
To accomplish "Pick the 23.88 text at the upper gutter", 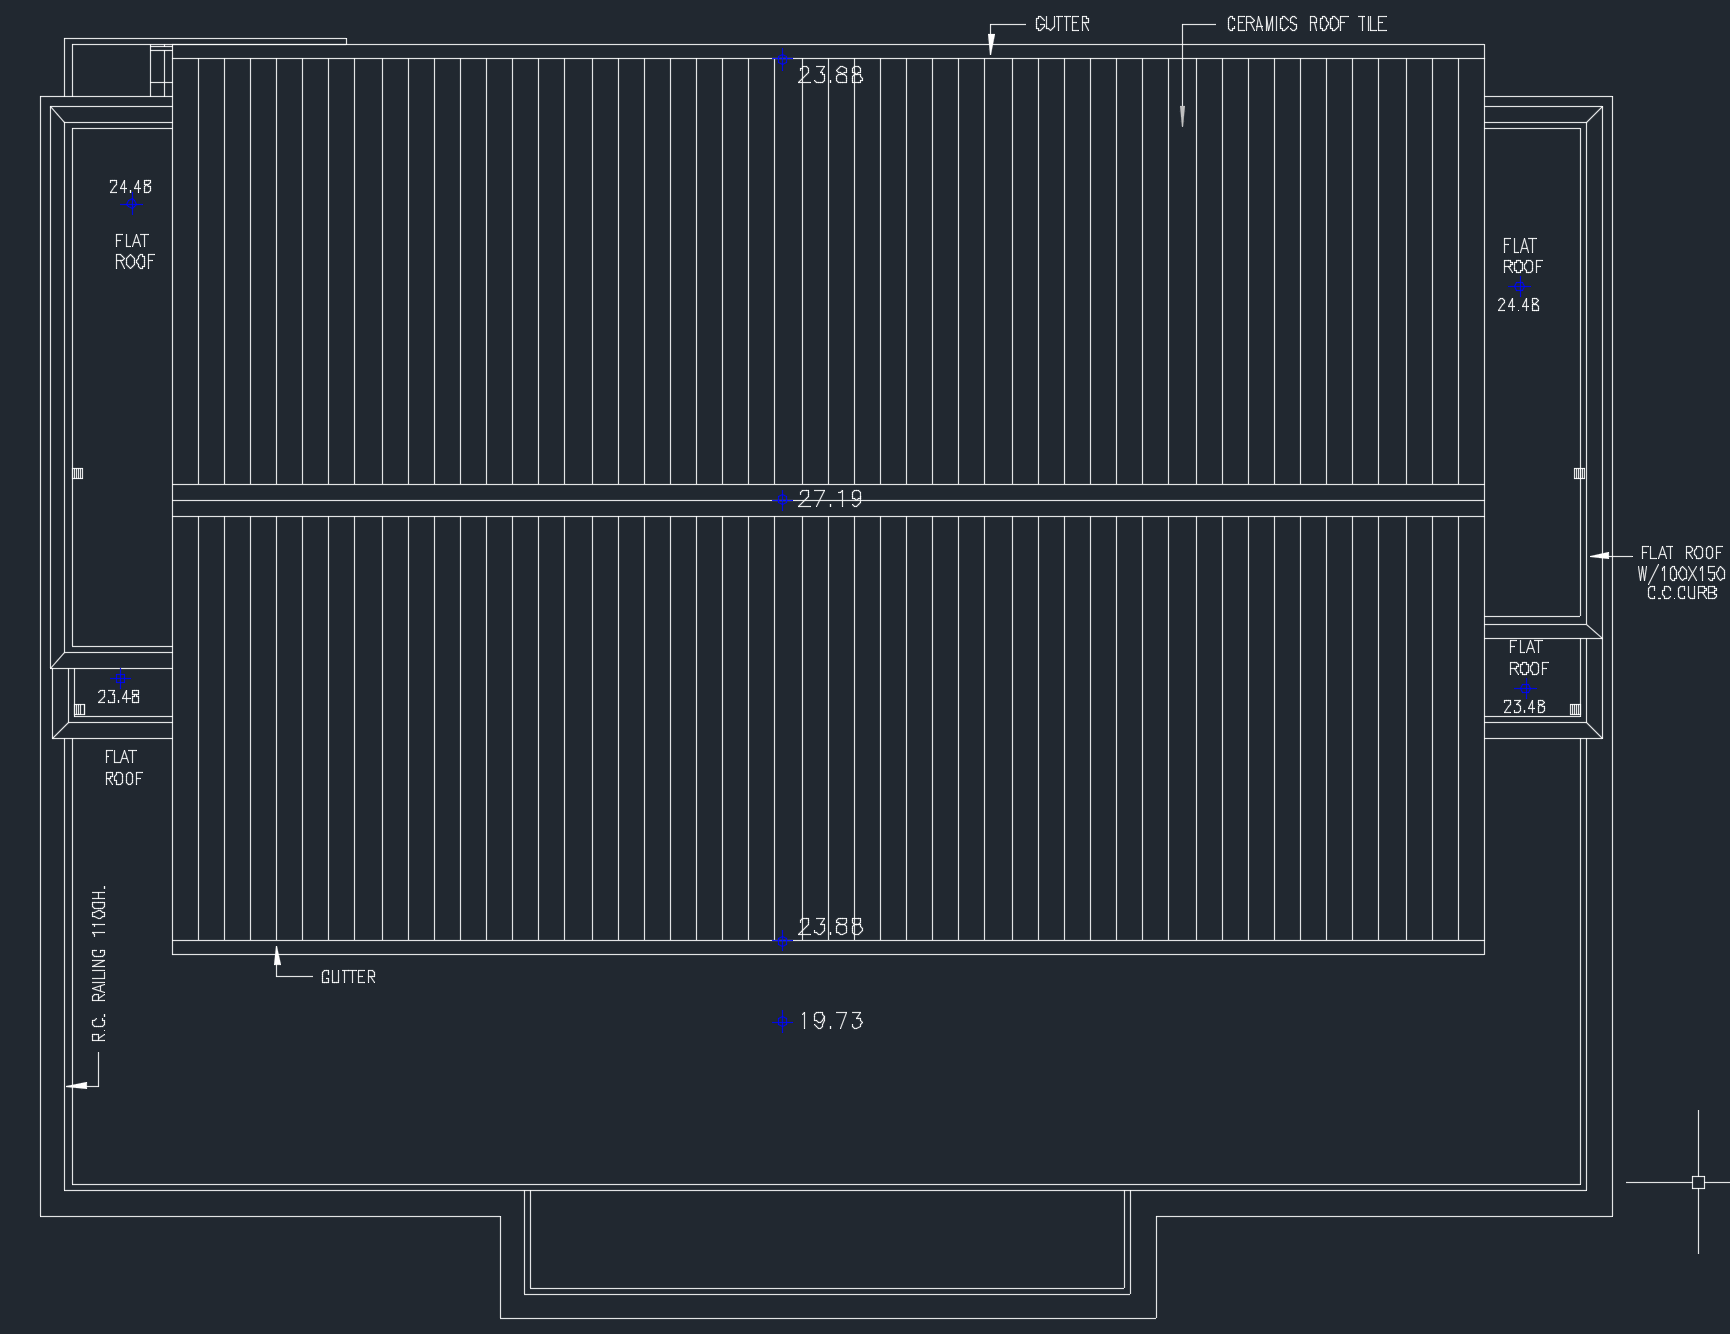I will click(830, 75).
